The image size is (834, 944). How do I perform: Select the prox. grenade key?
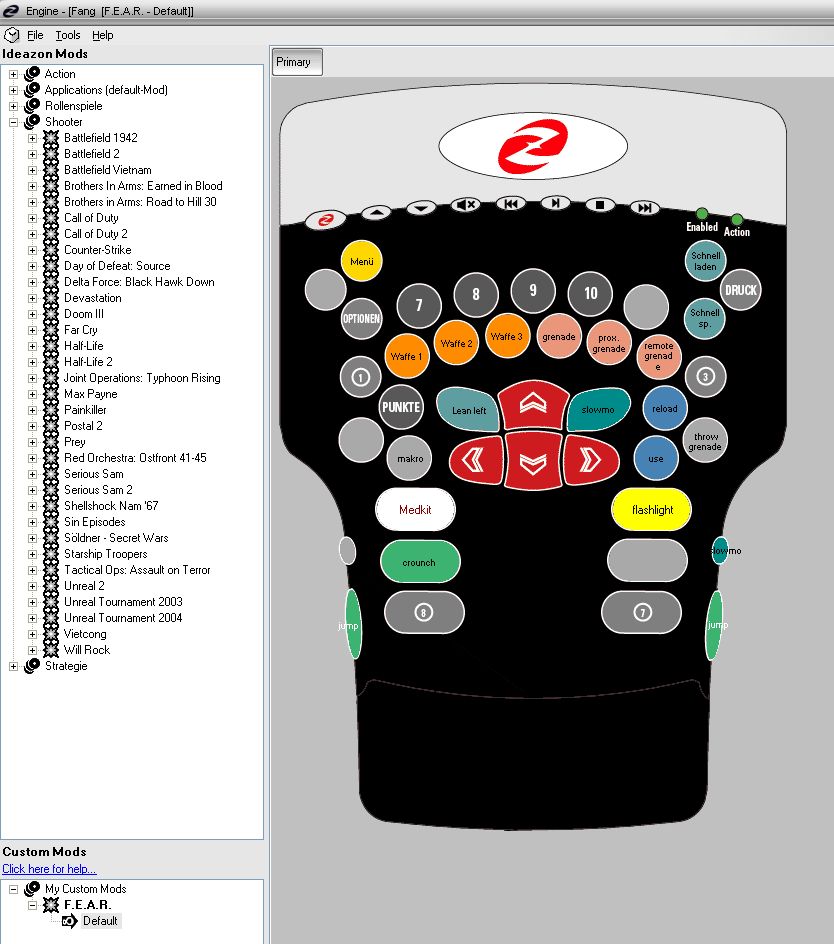(x=609, y=343)
